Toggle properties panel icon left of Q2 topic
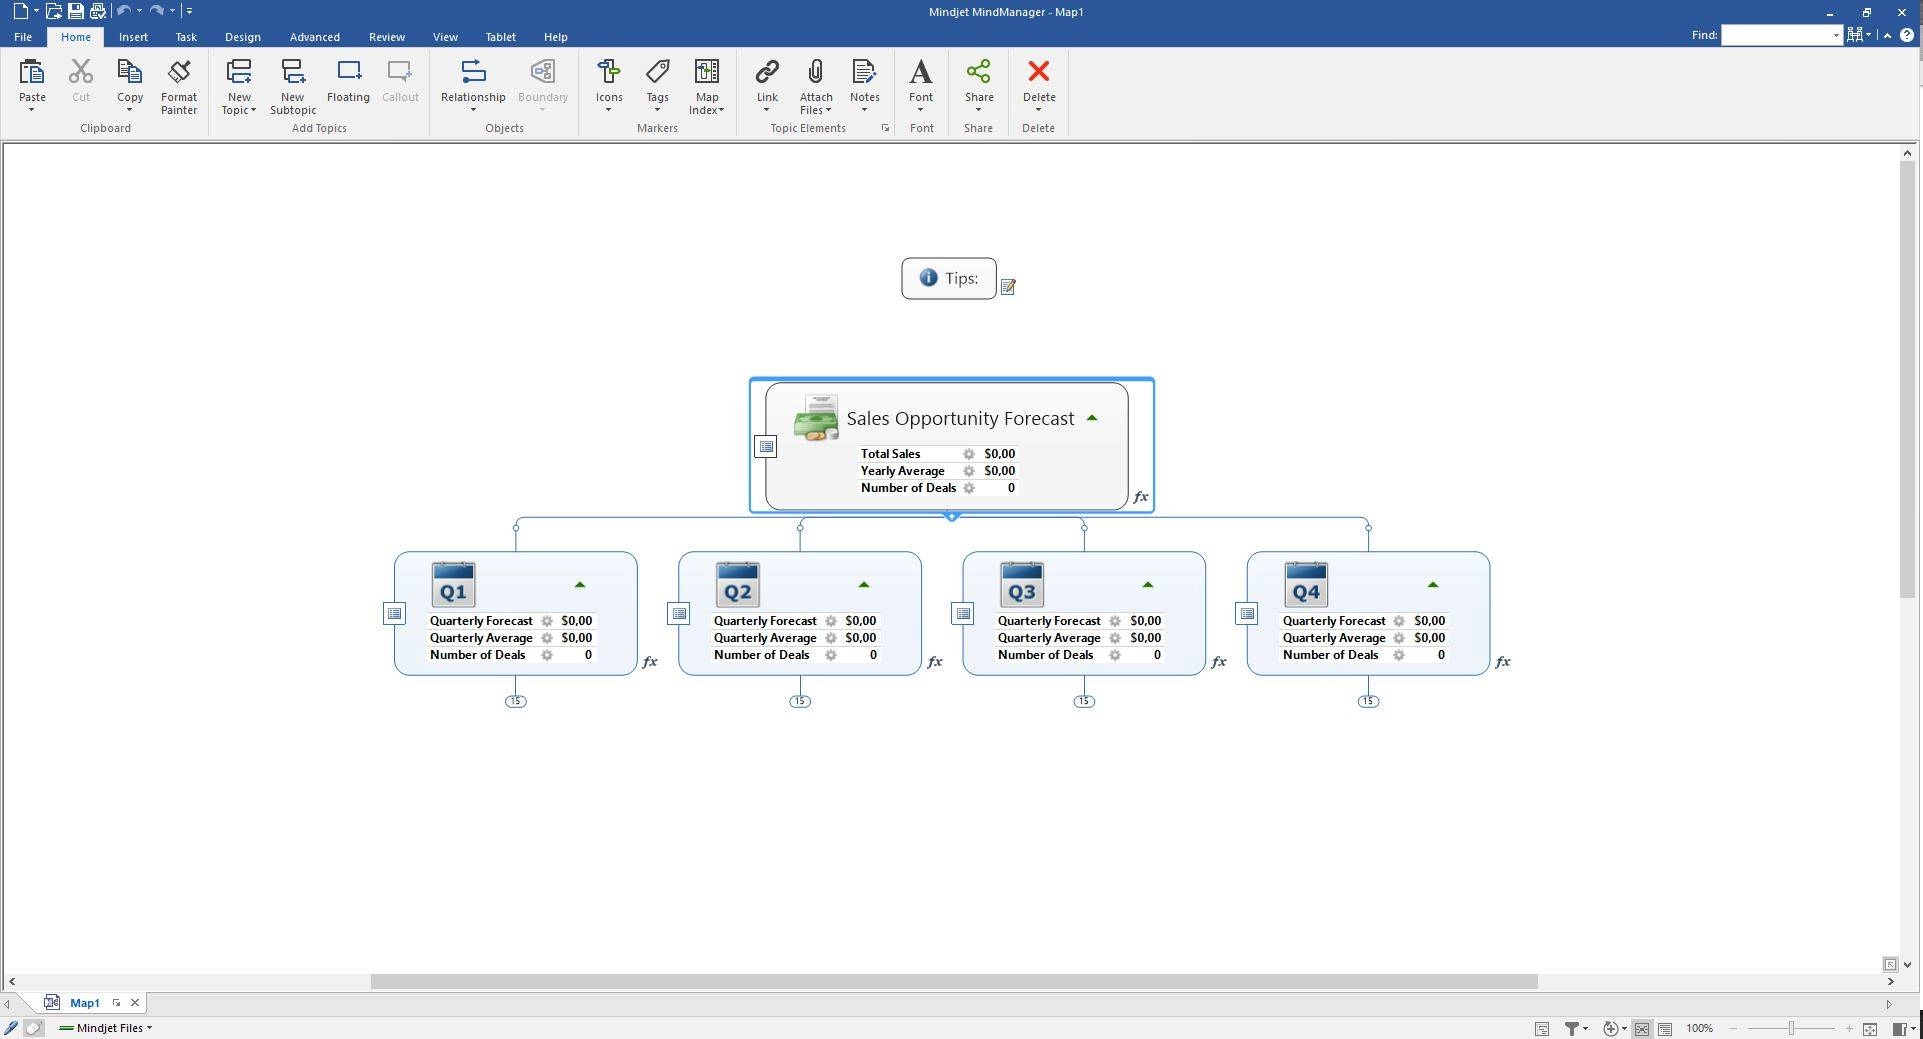The height and width of the screenshot is (1039, 1923). click(x=678, y=614)
